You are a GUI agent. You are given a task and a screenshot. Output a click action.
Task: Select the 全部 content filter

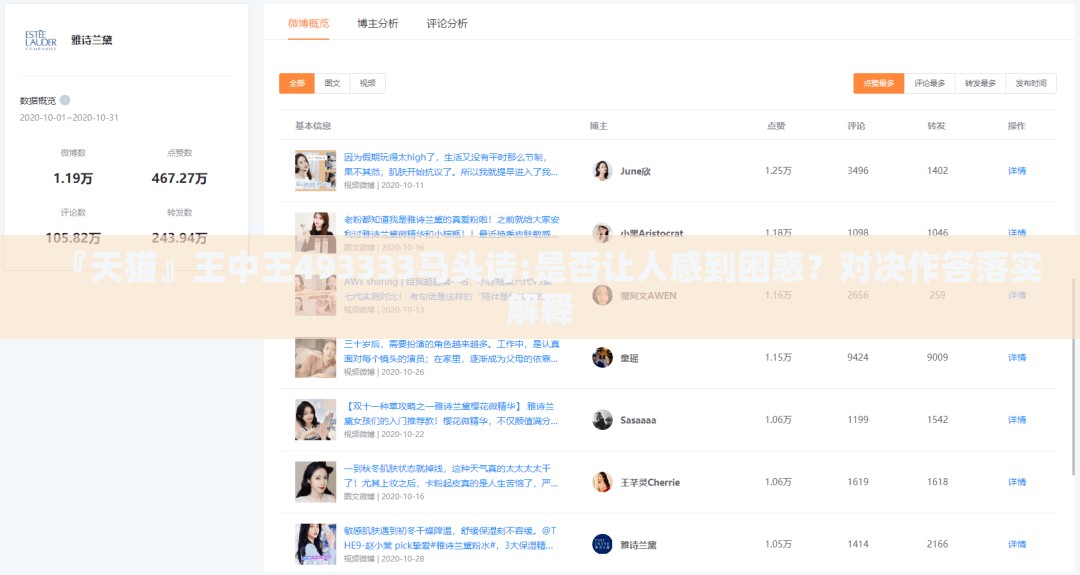[297, 83]
